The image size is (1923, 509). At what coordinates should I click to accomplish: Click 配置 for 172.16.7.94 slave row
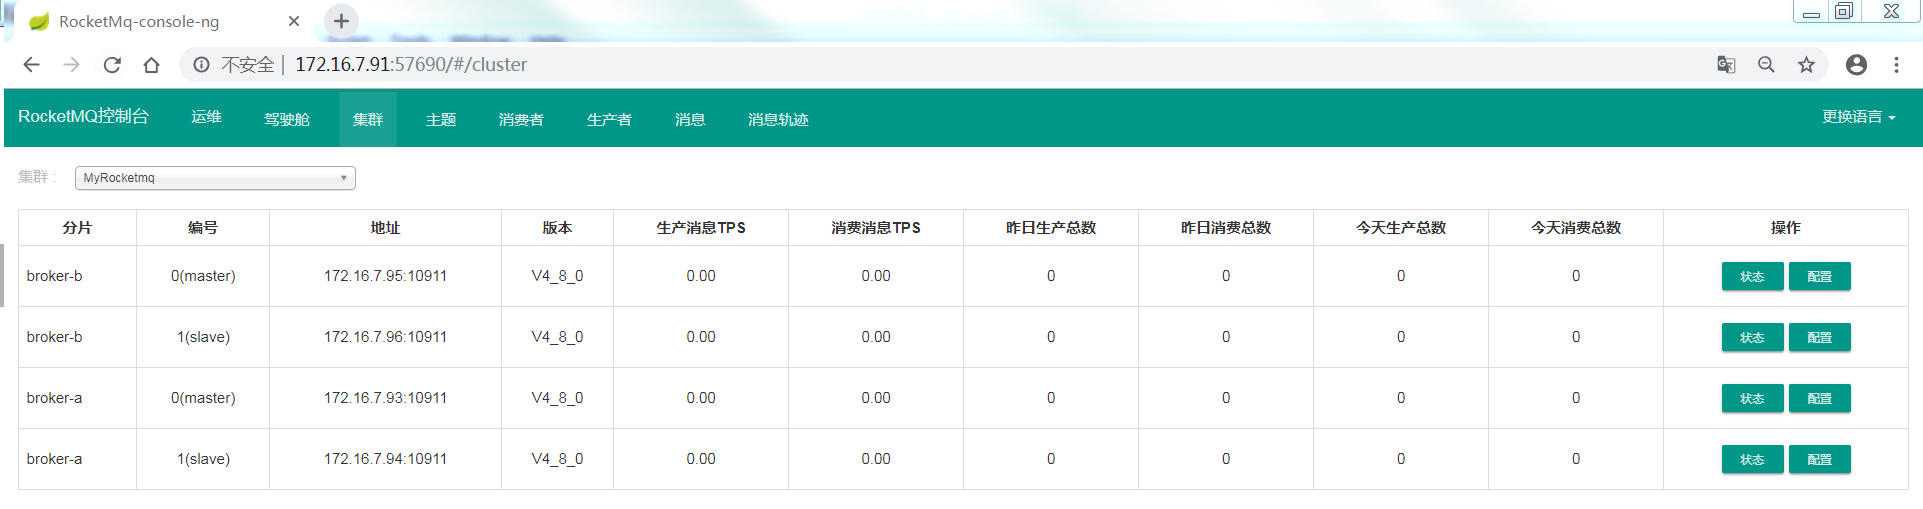click(x=1820, y=460)
